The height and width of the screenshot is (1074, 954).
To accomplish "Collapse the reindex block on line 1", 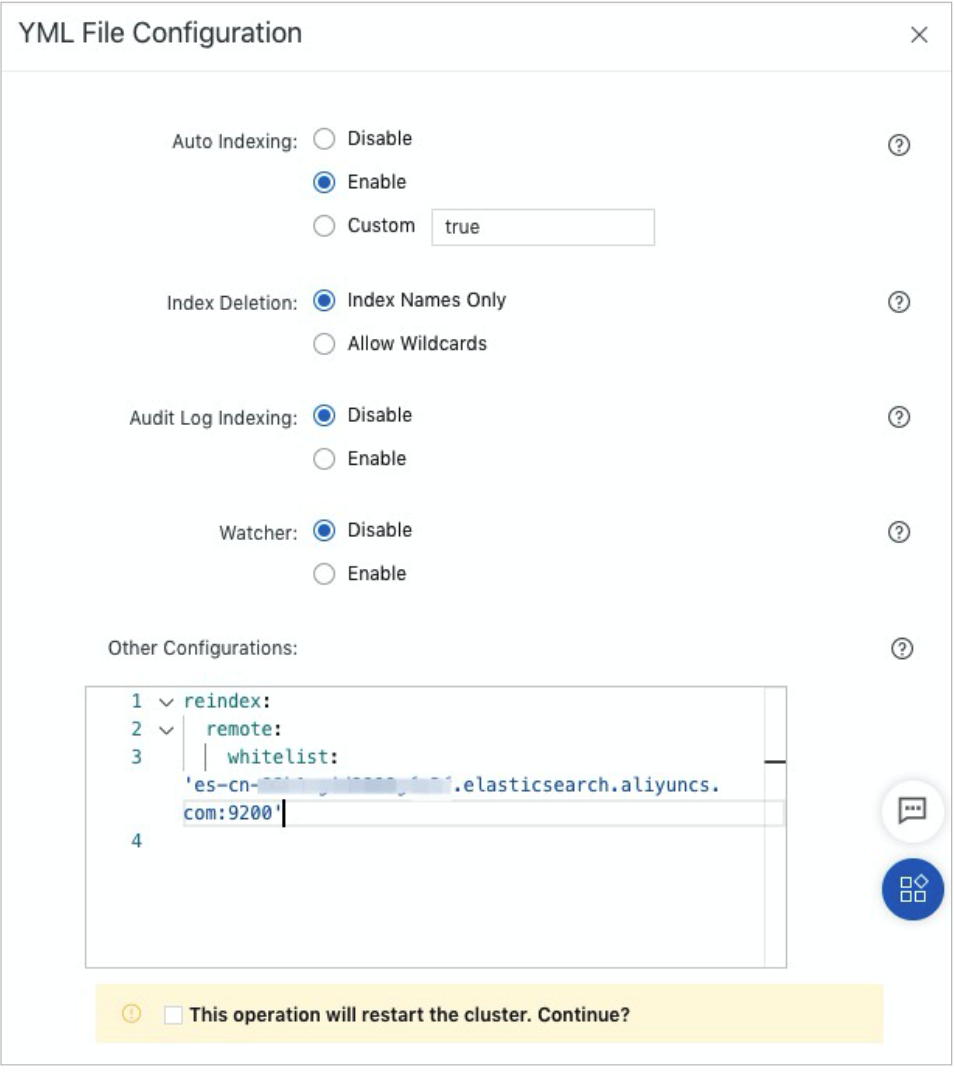I will [166, 702].
